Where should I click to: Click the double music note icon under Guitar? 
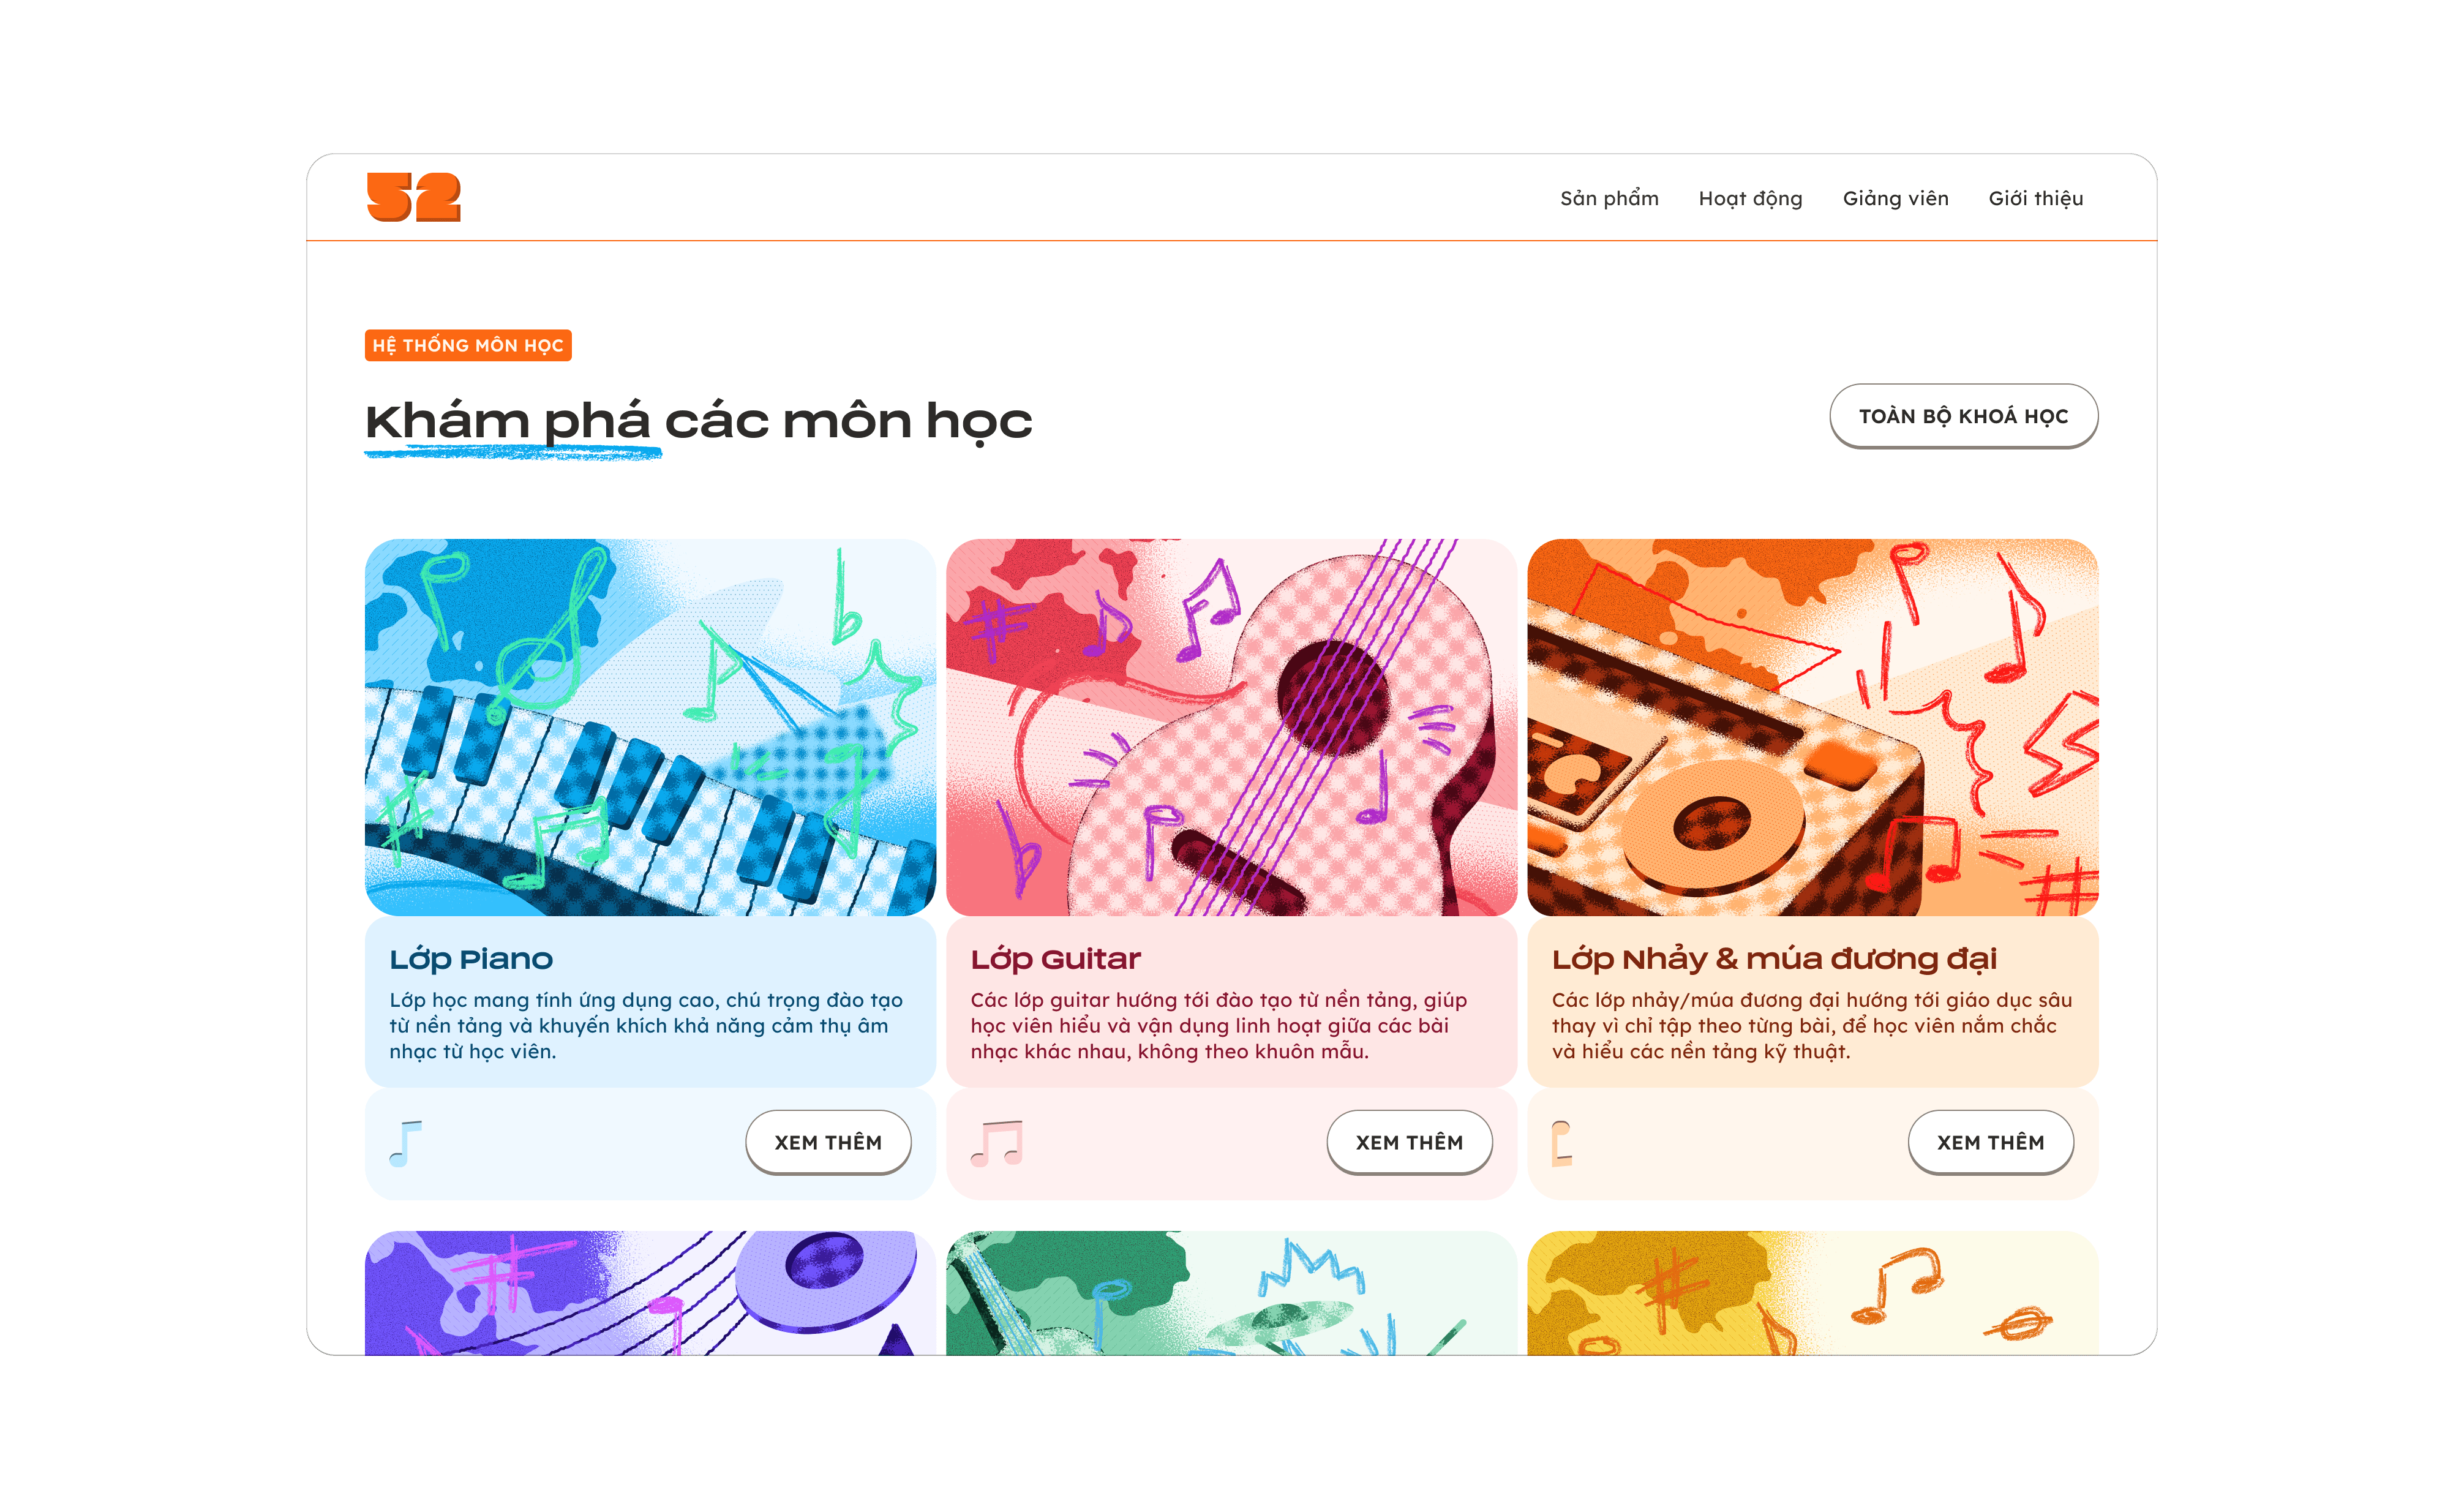(x=997, y=1143)
